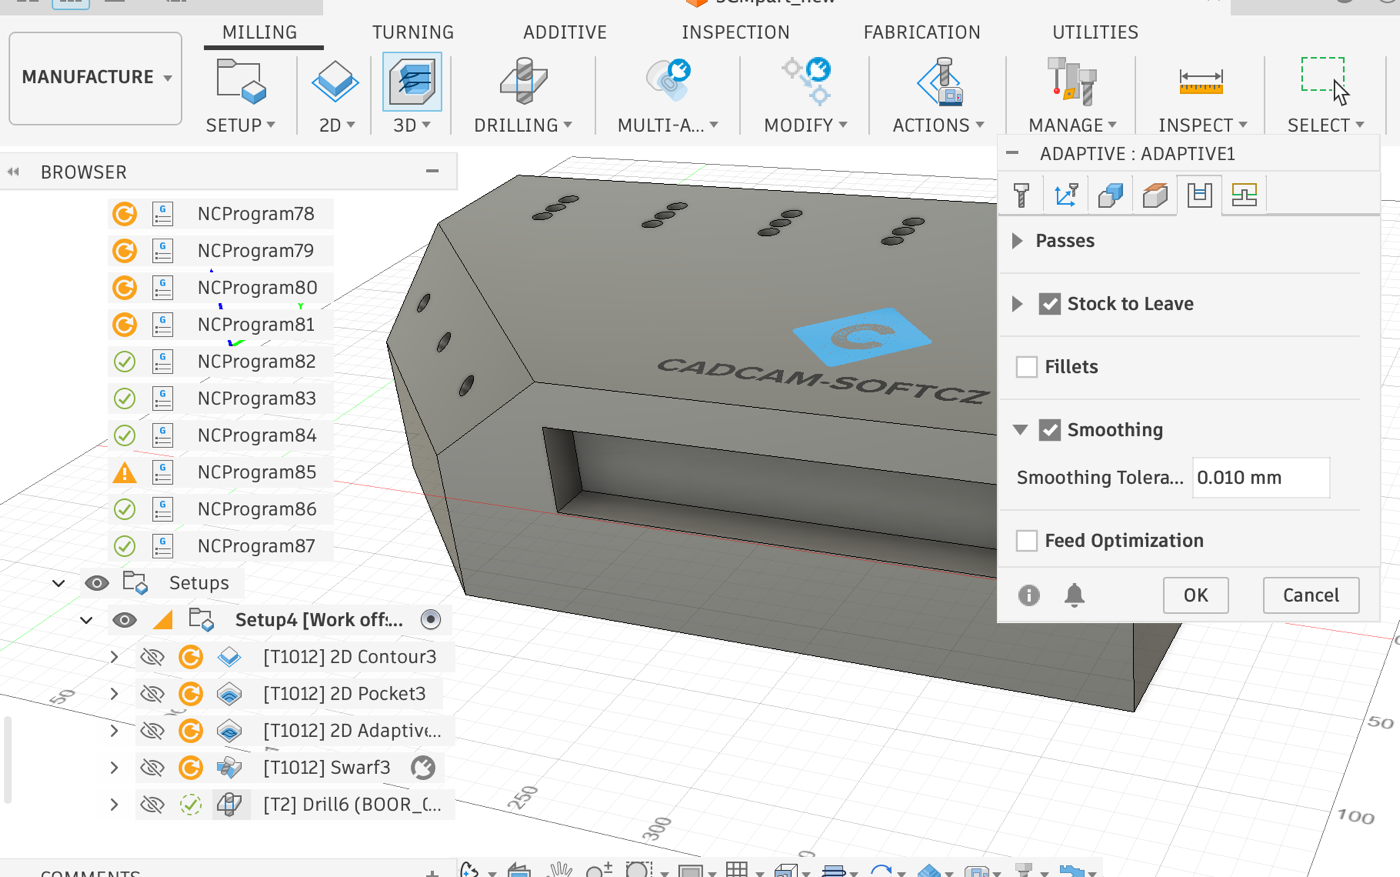Click the 2D milling strategy icon
This screenshot has width=1400, height=877.
[335, 81]
